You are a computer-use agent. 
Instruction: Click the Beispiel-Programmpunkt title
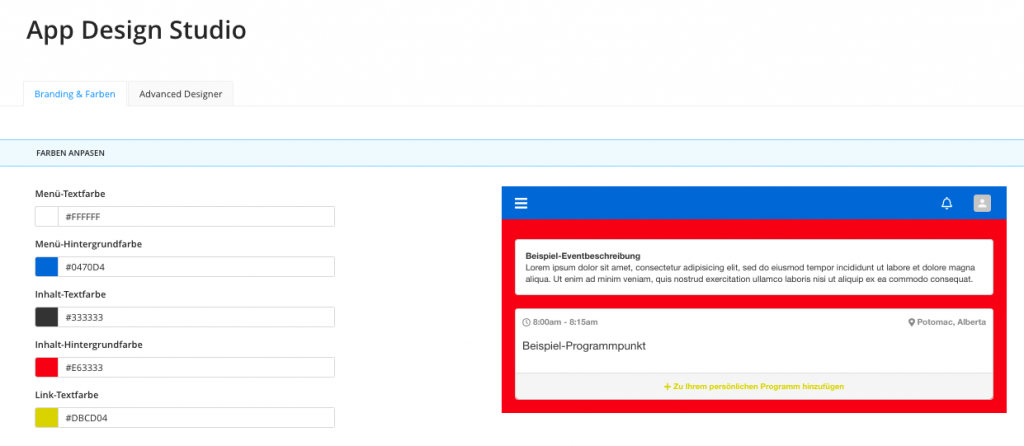click(584, 346)
